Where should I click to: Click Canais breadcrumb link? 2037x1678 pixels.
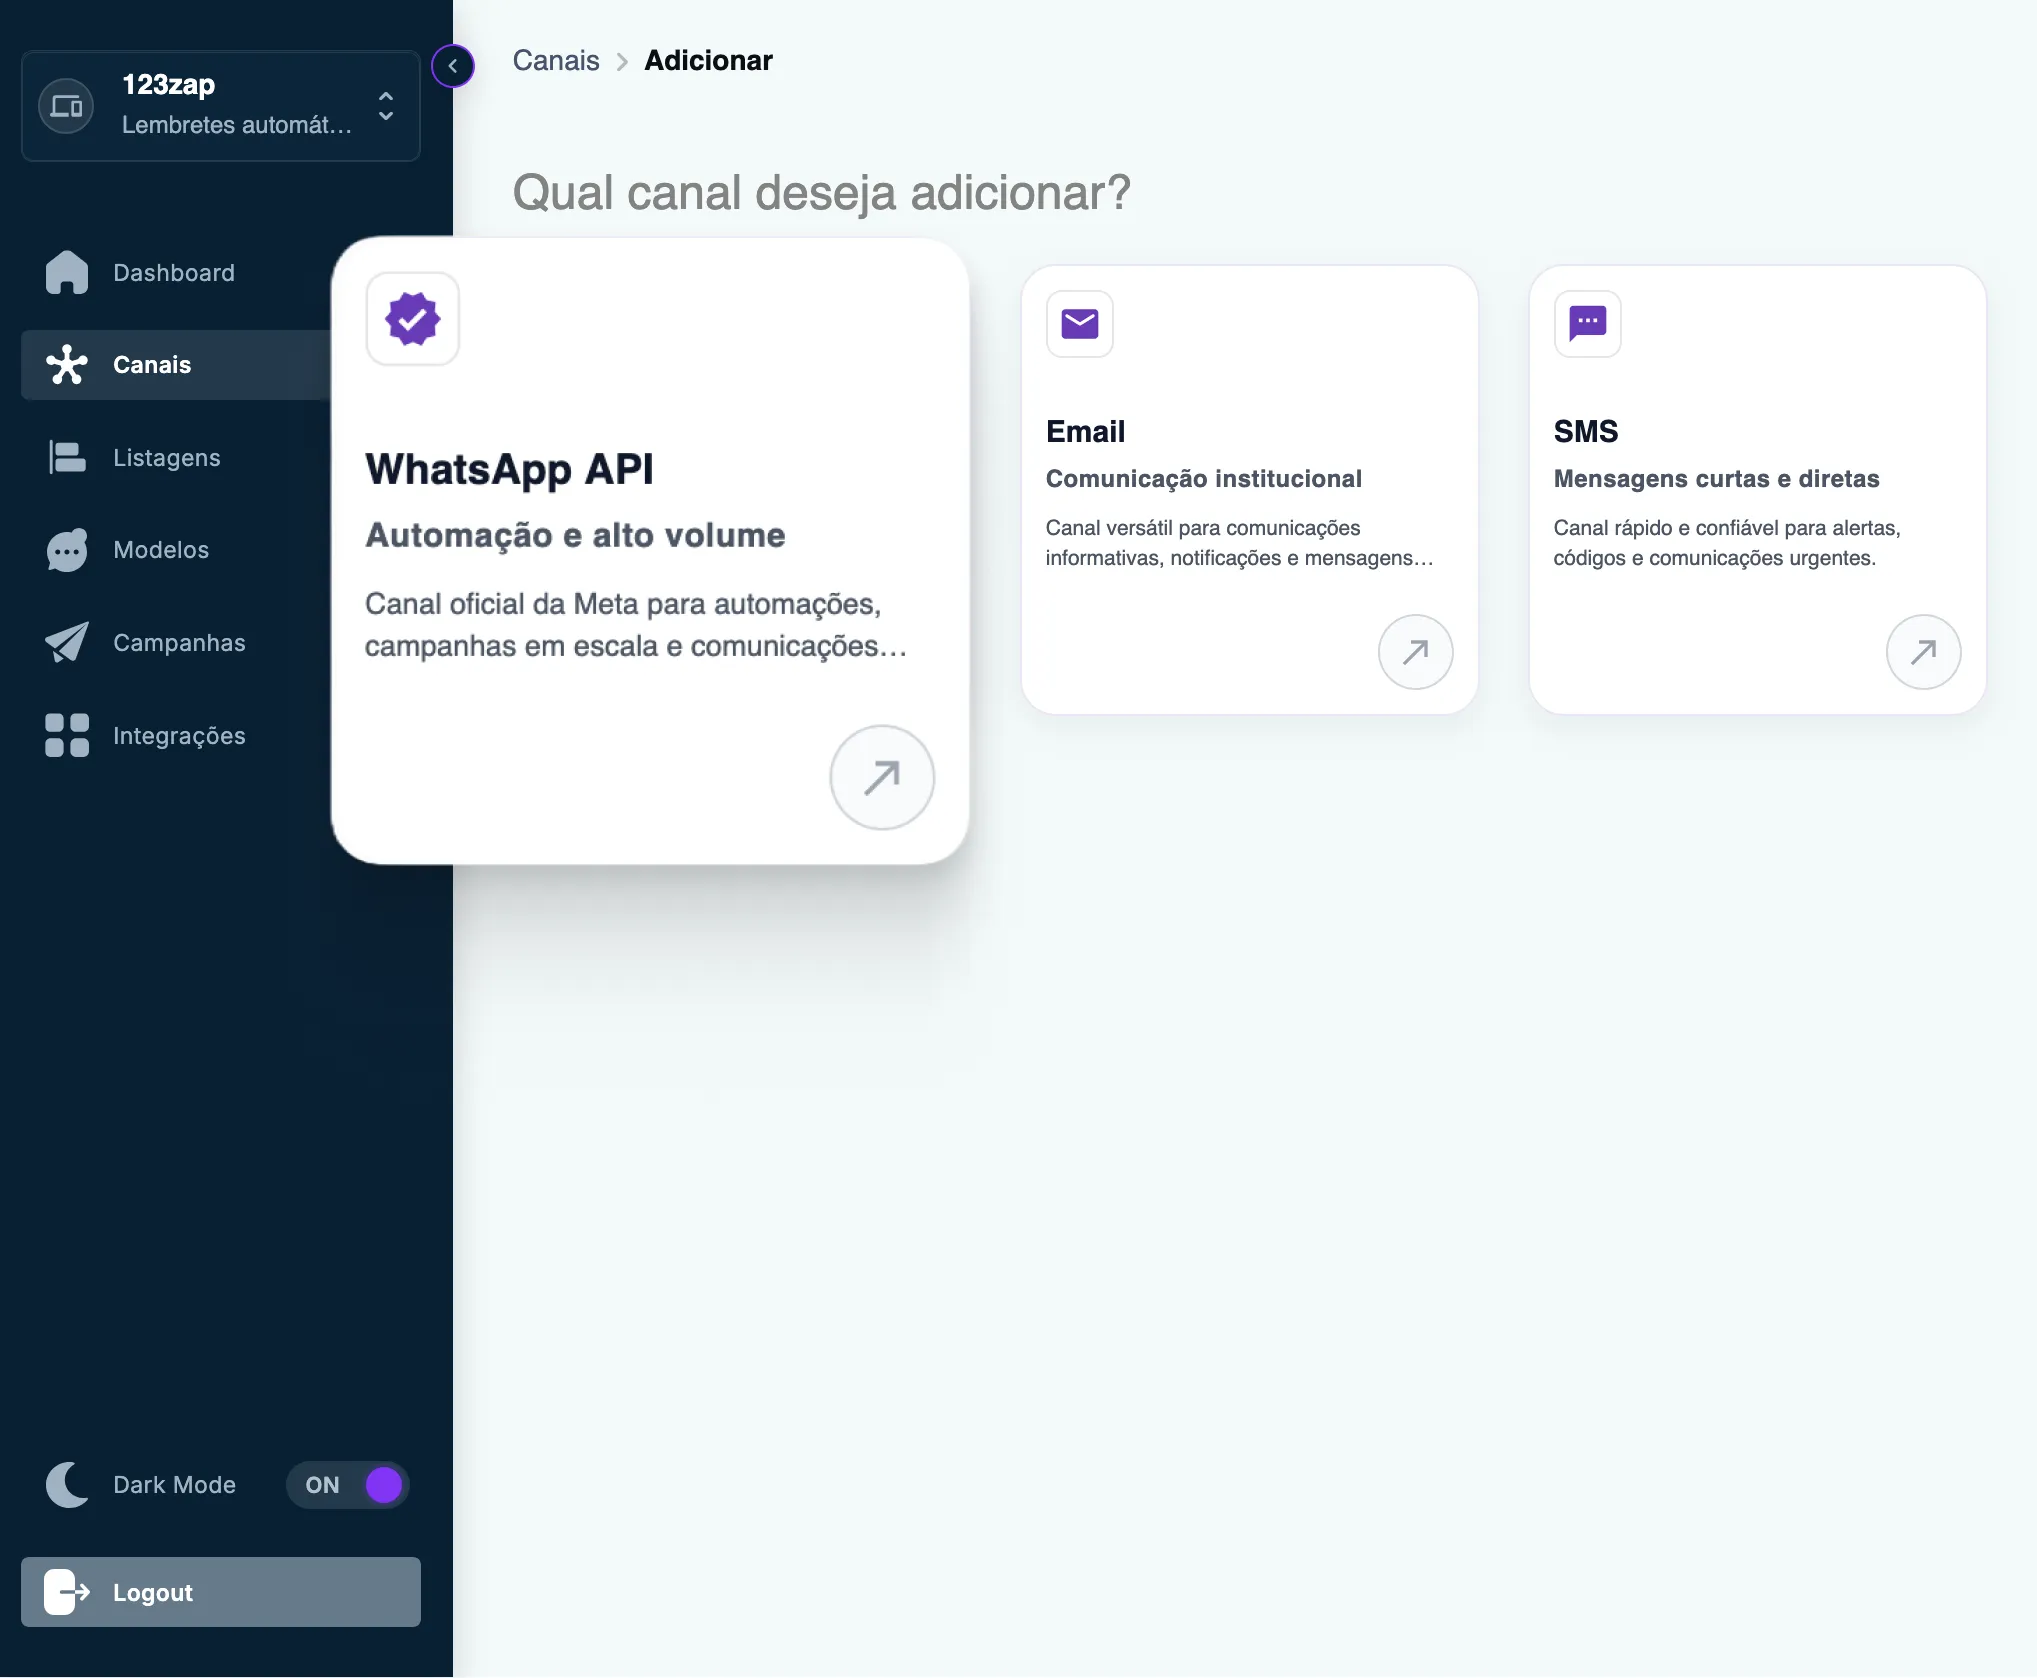(x=556, y=61)
